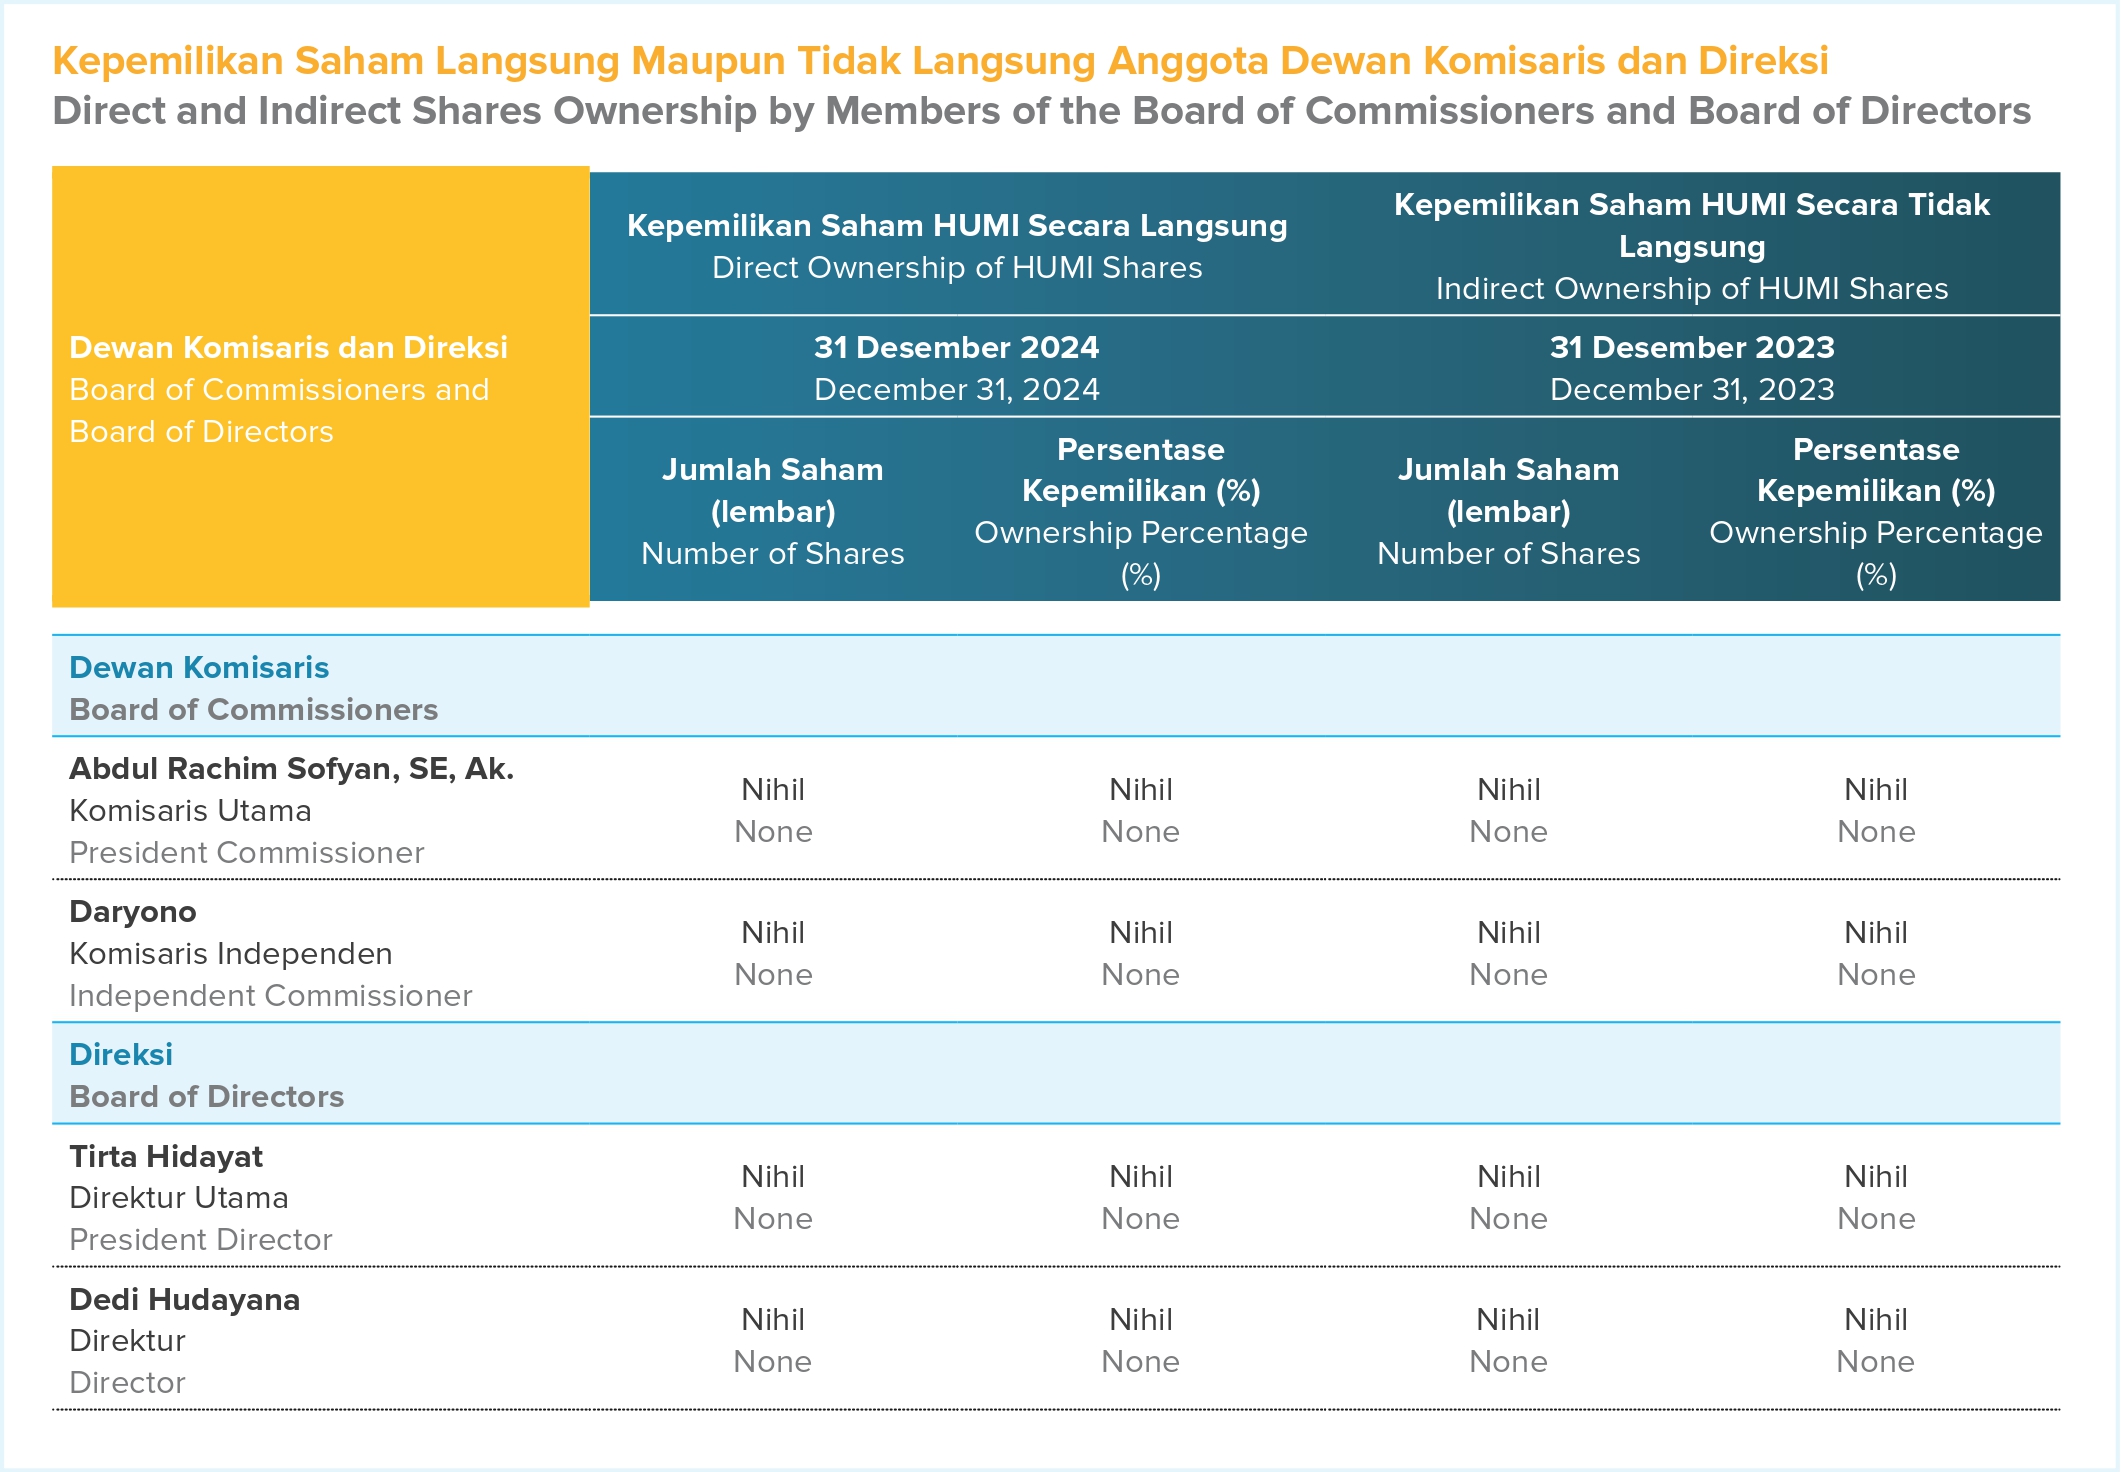The height and width of the screenshot is (1472, 2121).
Task: Select Abdul Rachim Sofyan's 2024 ownership percentage 'Nihil'
Action: [x=1141, y=790]
